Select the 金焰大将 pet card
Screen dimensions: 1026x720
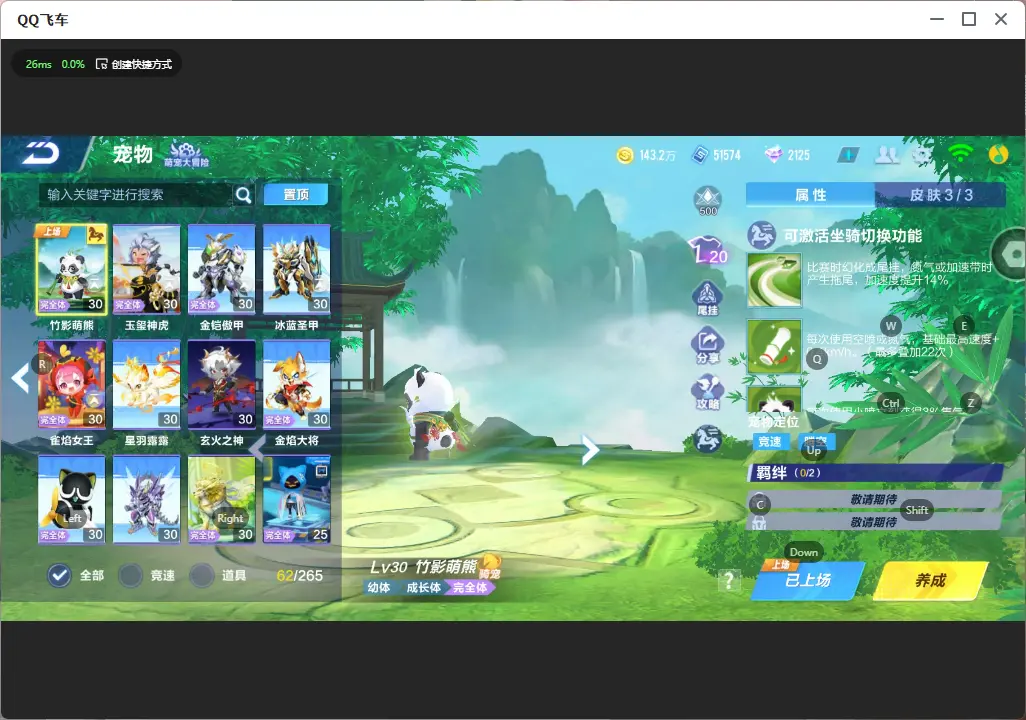tap(296, 385)
